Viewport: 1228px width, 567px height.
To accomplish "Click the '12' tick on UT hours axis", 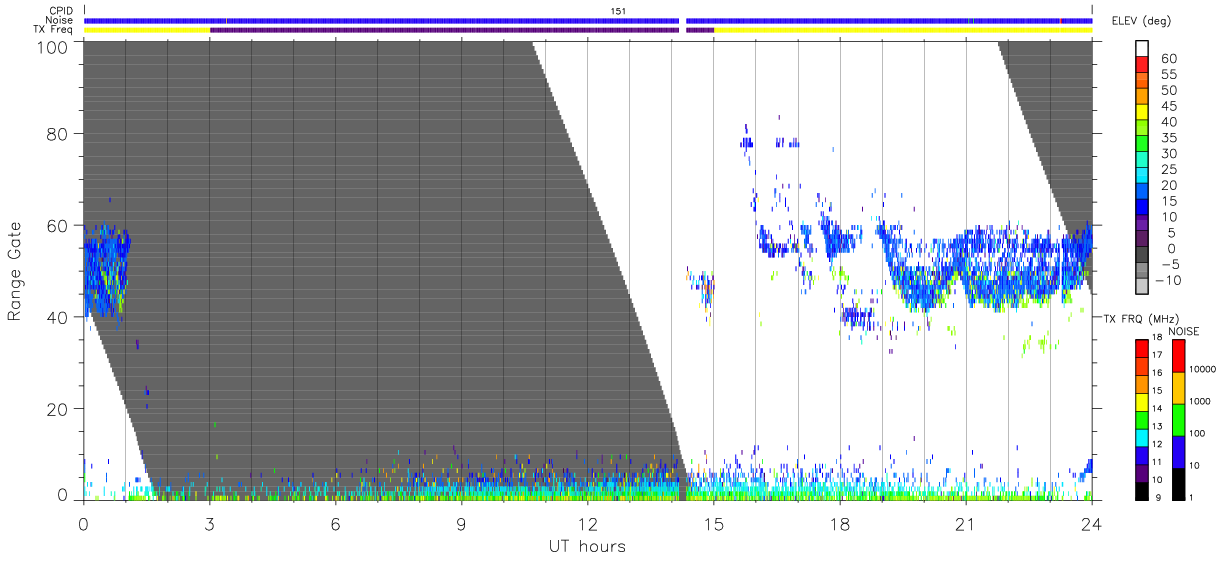I will (x=587, y=523).
